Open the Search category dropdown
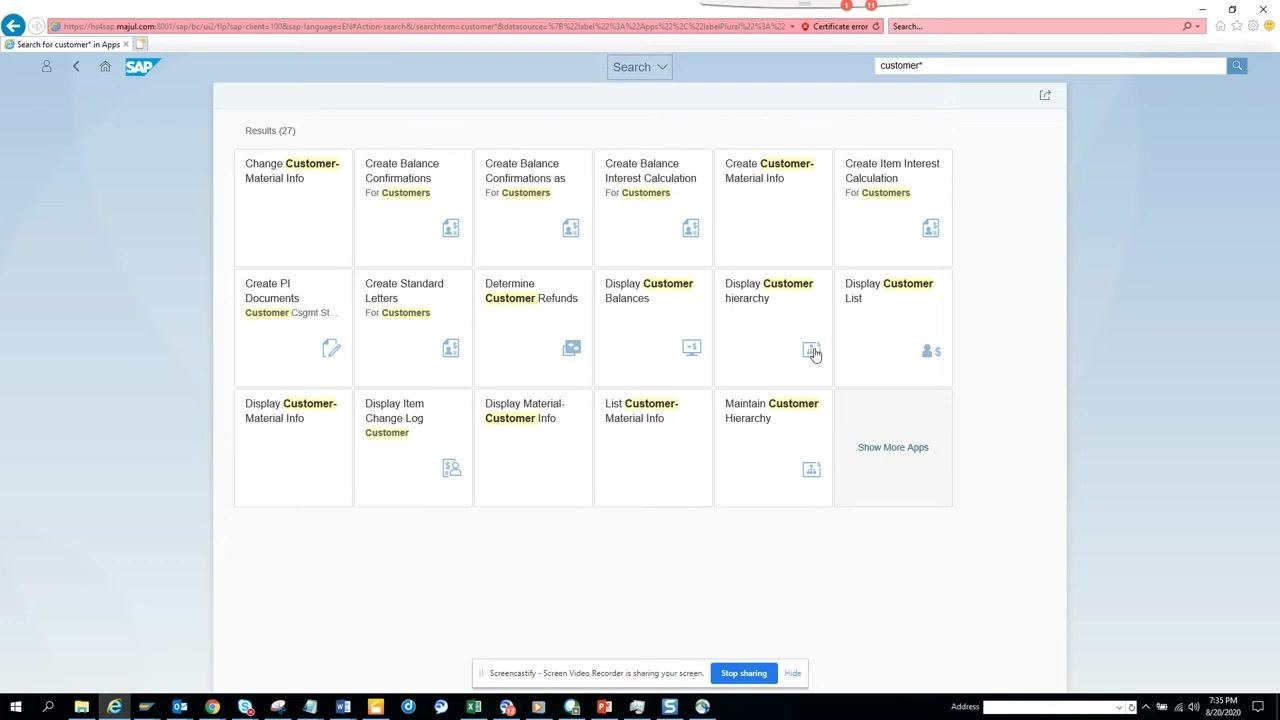The height and width of the screenshot is (720, 1280). (639, 67)
